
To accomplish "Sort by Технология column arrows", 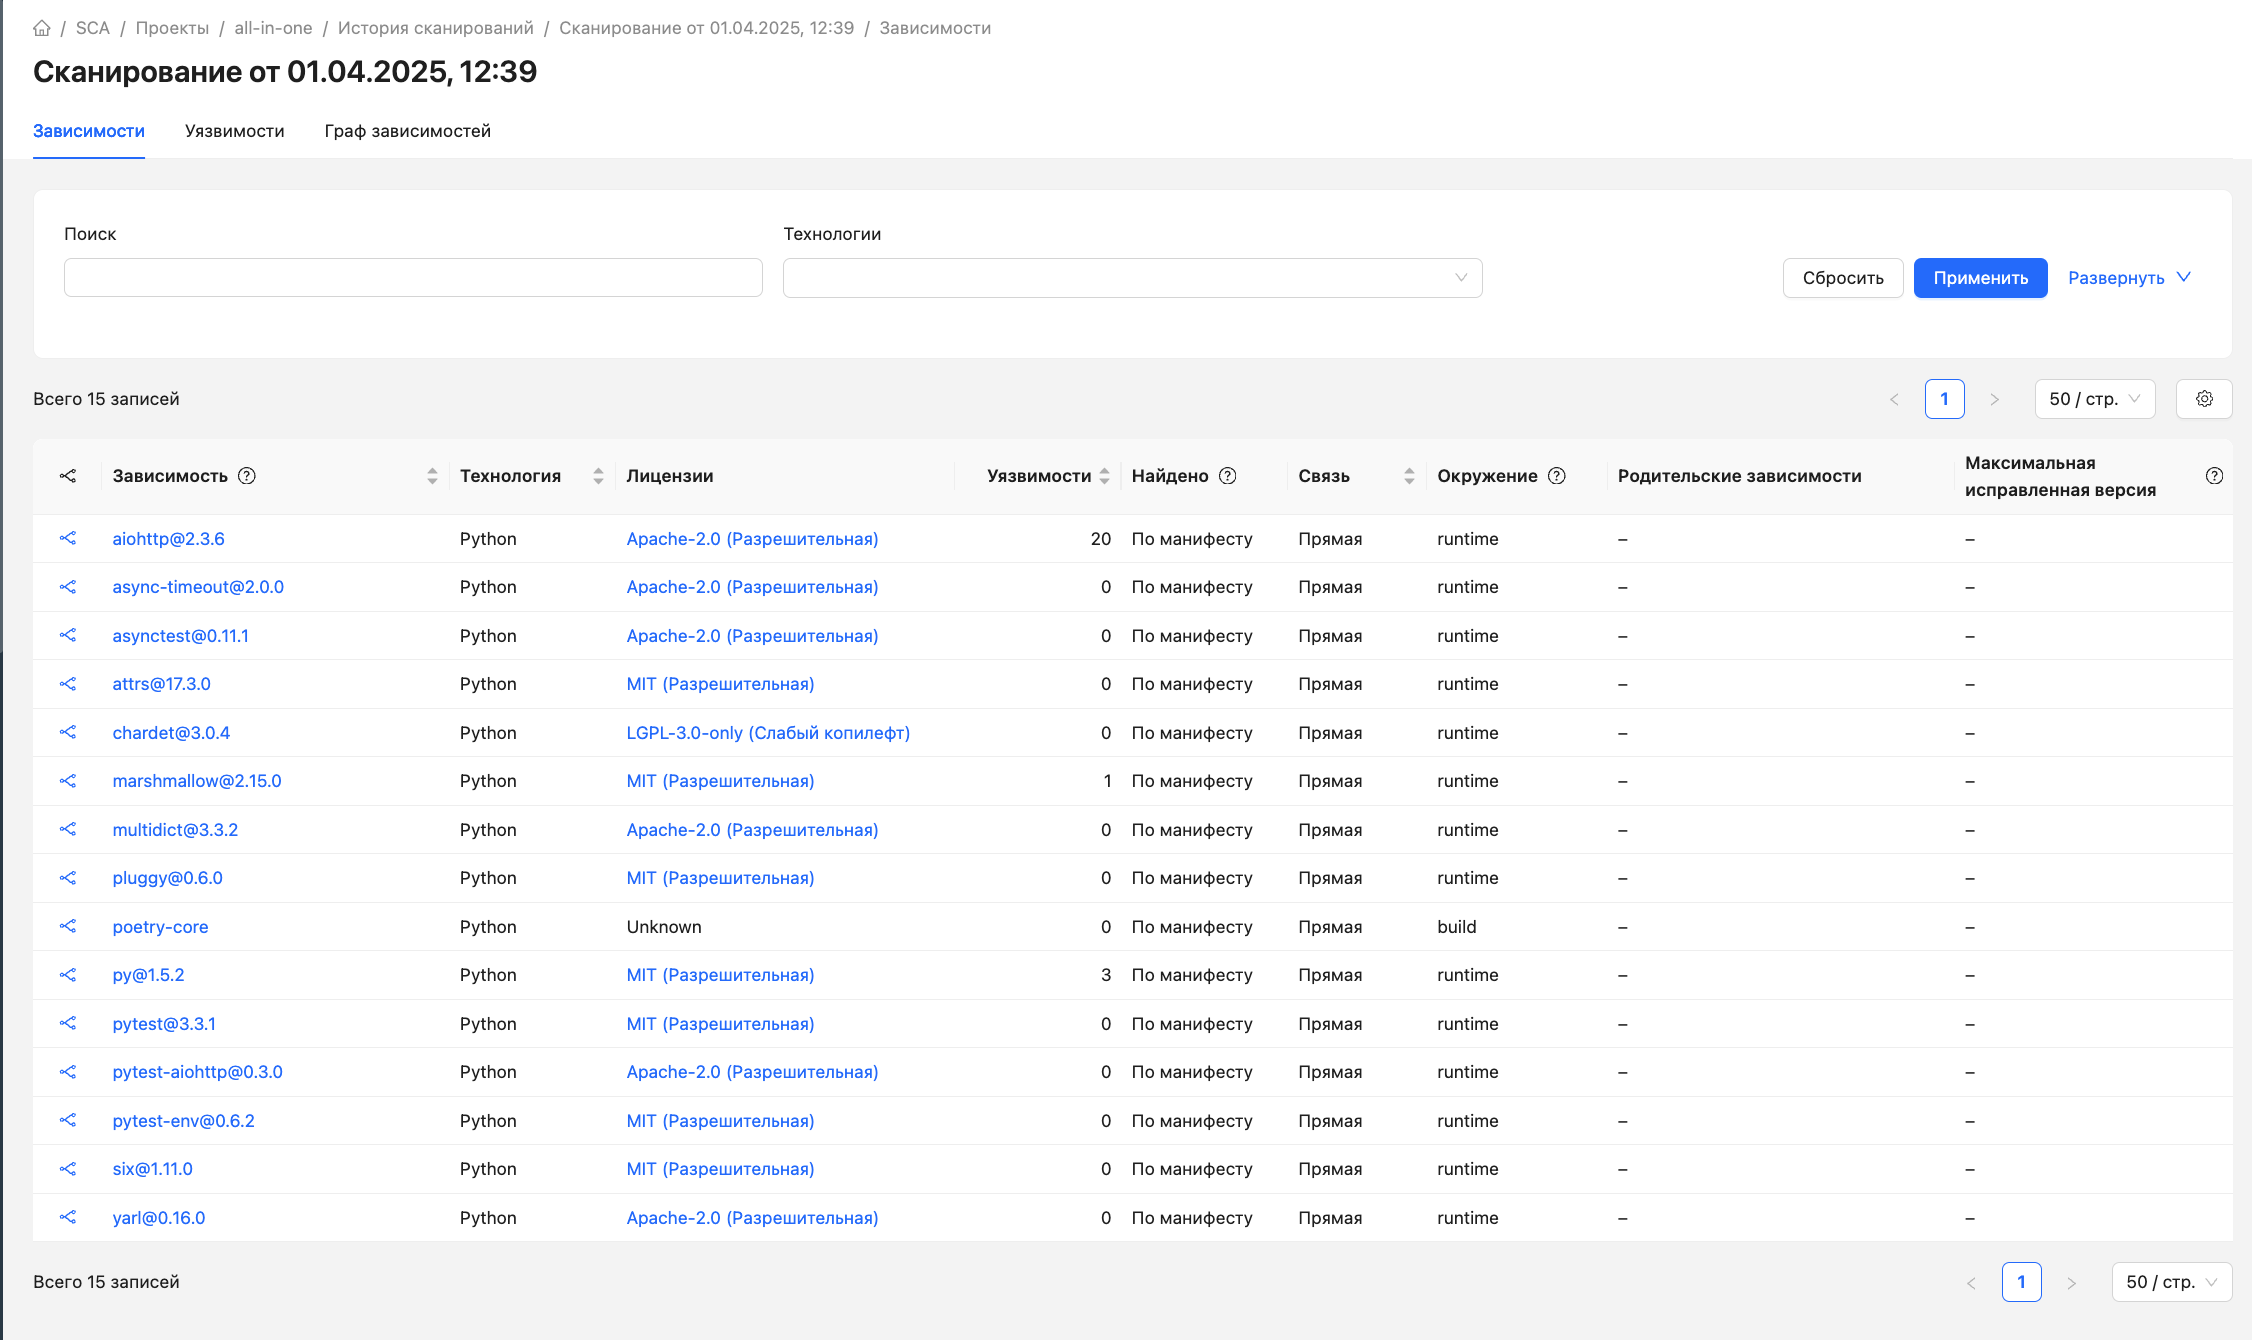I will pos(598,476).
